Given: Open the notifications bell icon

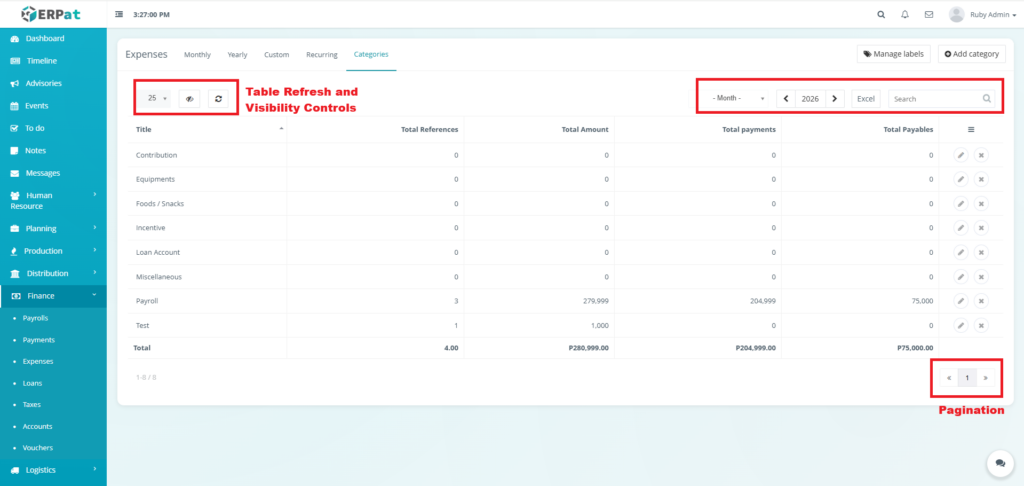Looking at the screenshot, I should (x=905, y=15).
